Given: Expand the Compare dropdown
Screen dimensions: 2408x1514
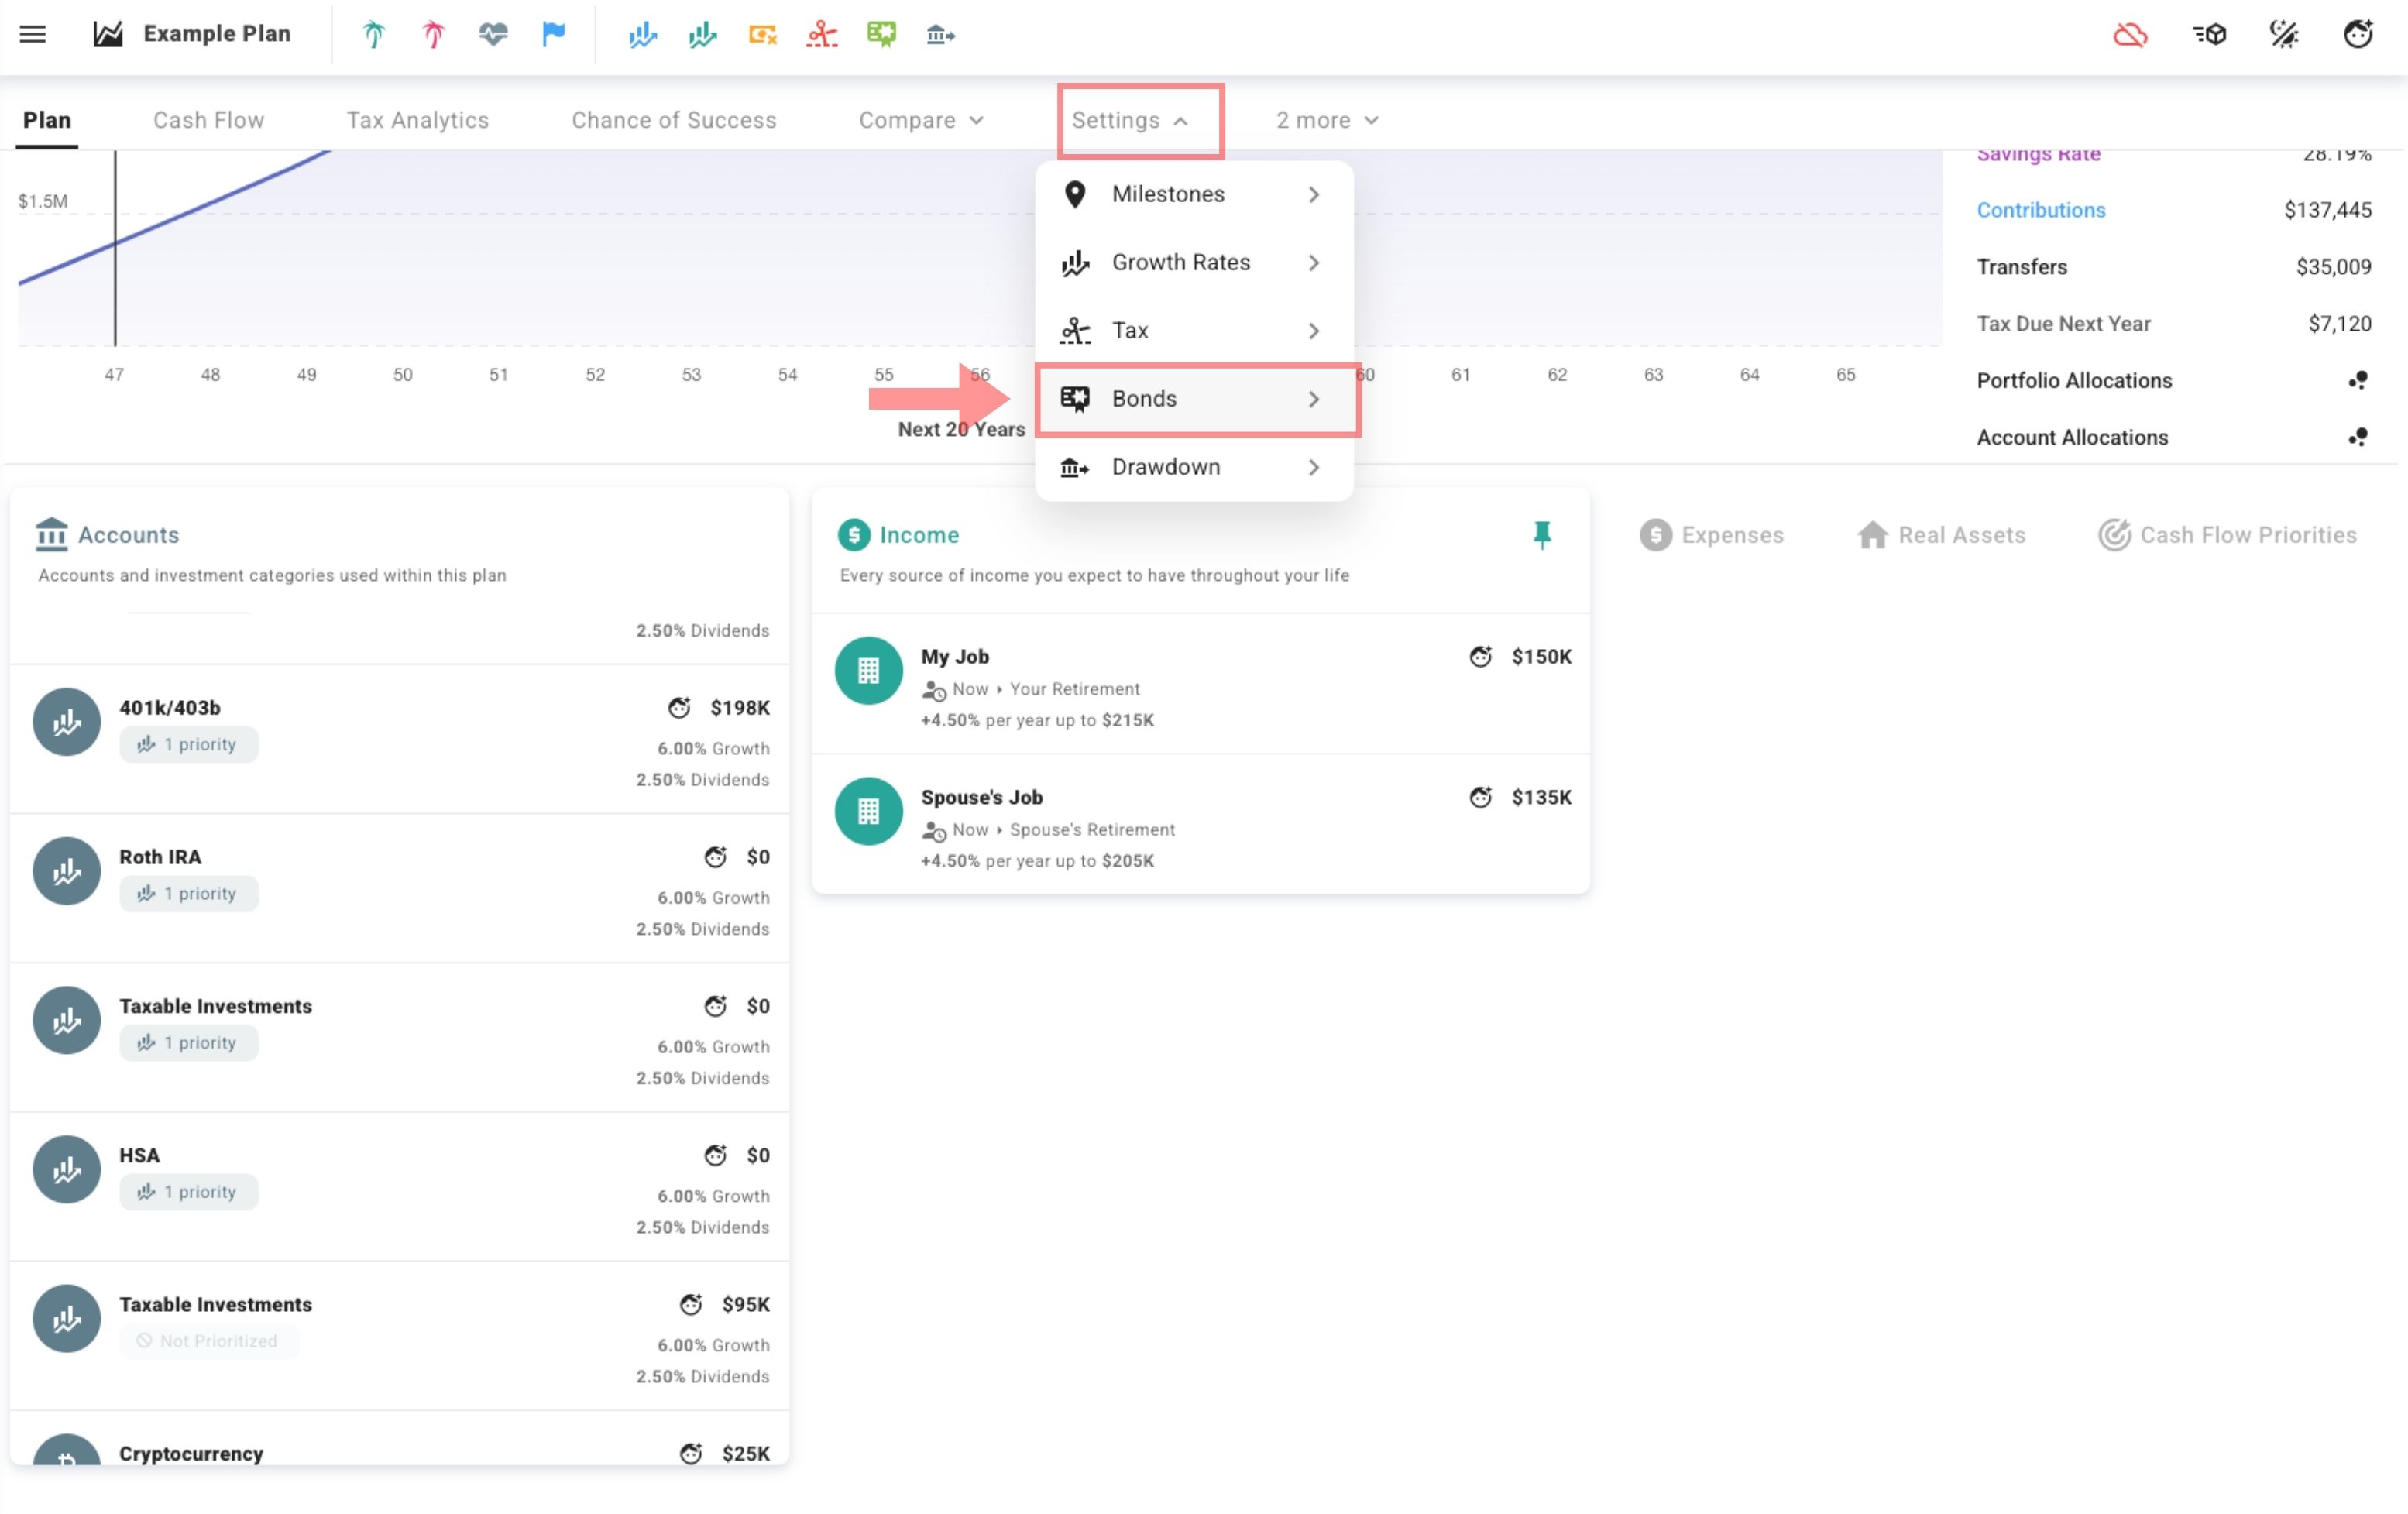Looking at the screenshot, I should [x=921, y=120].
